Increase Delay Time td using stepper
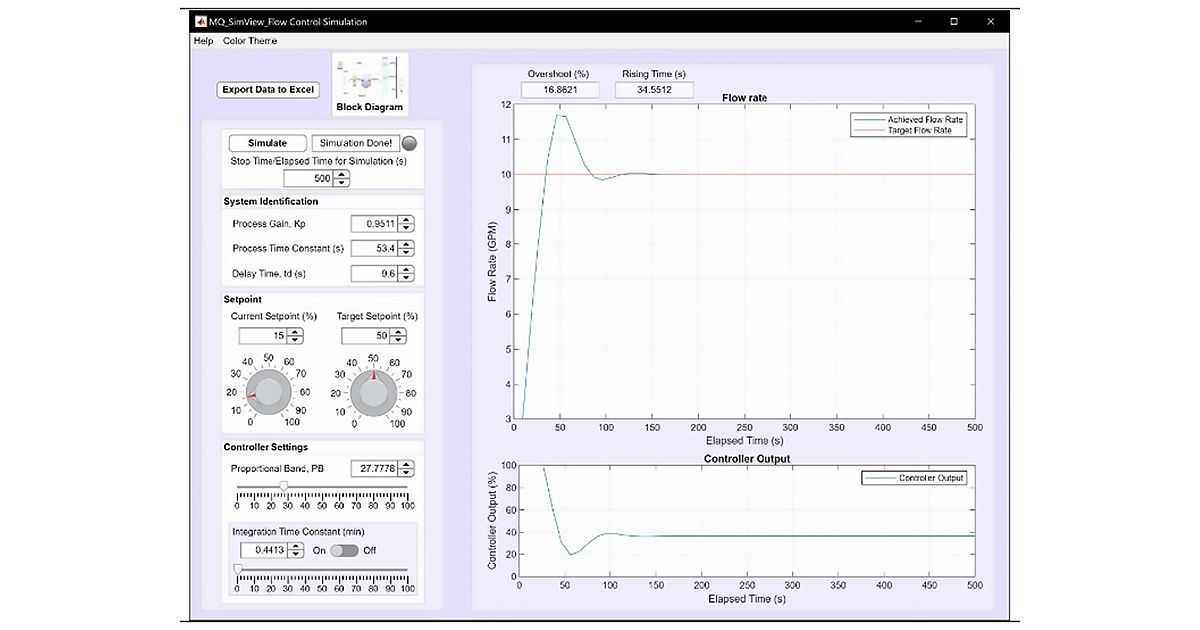This screenshot has height=630, width=1200. [x=407, y=268]
